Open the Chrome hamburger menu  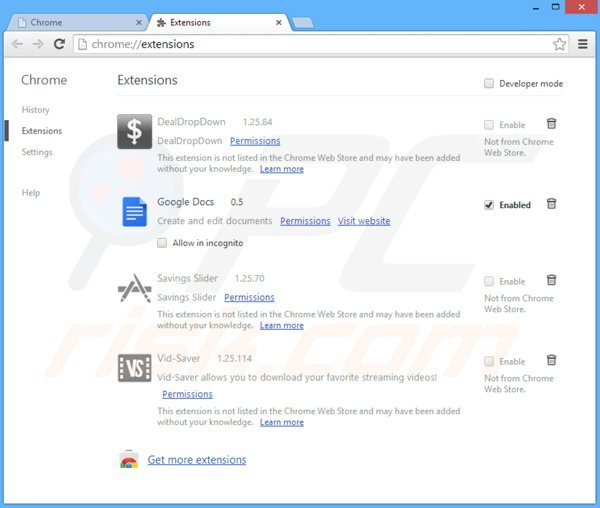pyautogui.click(x=582, y=44)
